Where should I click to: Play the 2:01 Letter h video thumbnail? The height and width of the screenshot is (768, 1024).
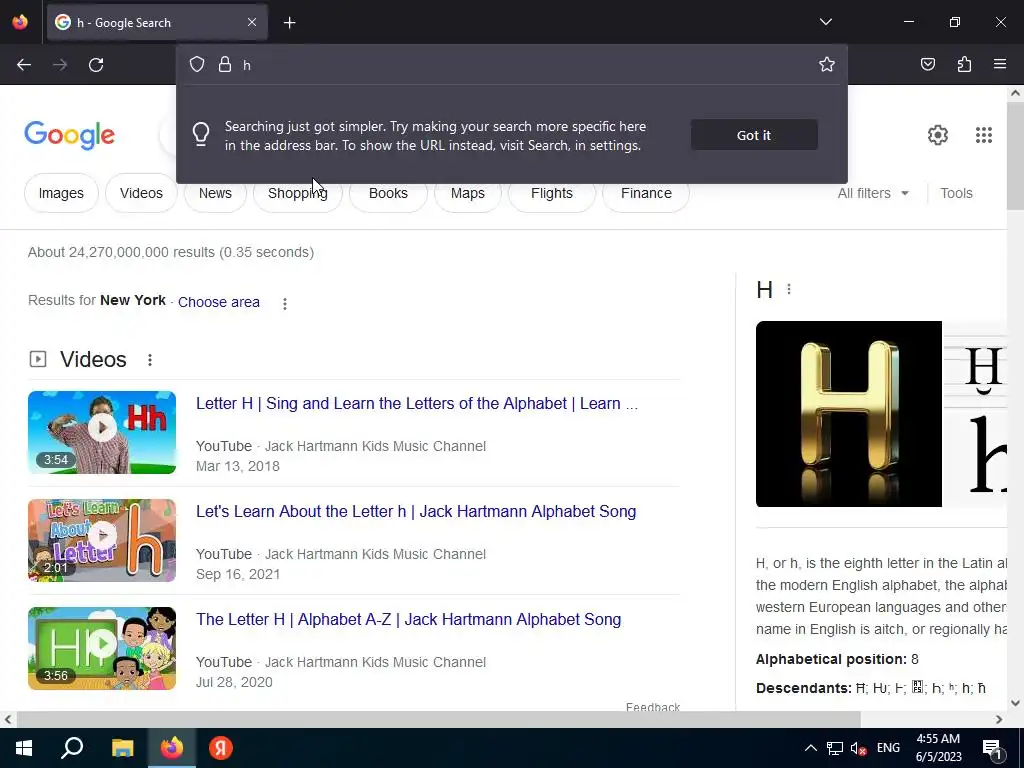click(102, 540)
